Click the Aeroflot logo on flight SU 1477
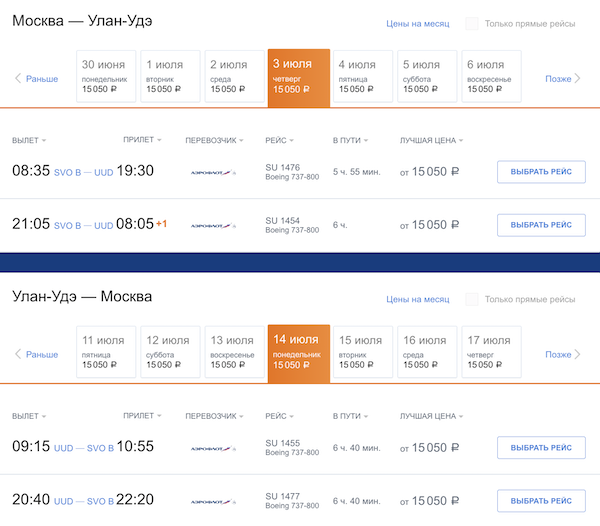The width and height of the screenshot is (600, 526). 212,501
